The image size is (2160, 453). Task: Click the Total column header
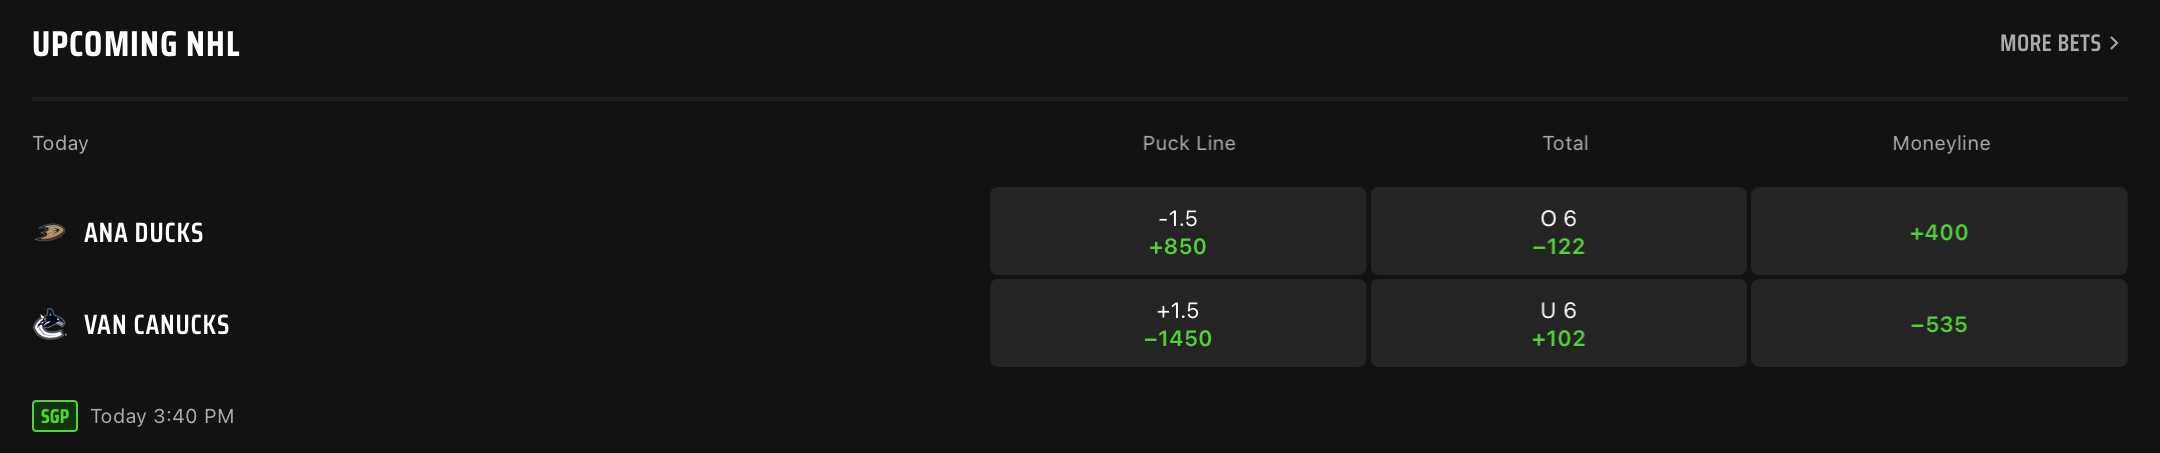pos(1565,143)
